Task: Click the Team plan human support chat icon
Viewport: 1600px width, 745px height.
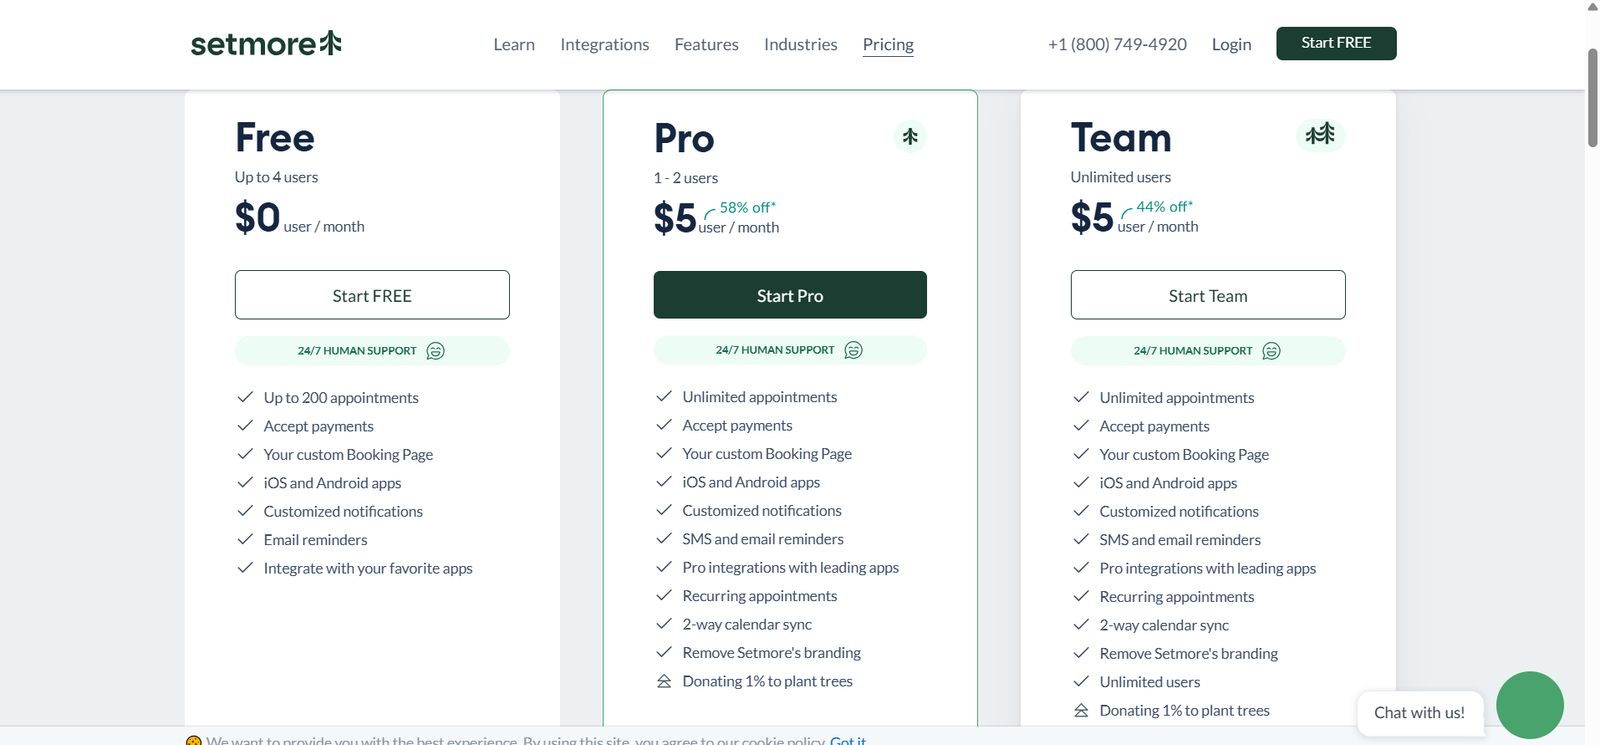Action: [1271, 351]
